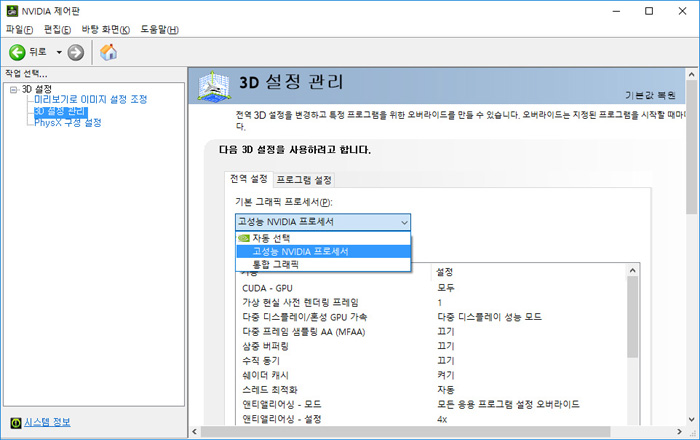Select the CUDA - GPU setting row
This screenshot has width=700, height=440.
[432, 288]
